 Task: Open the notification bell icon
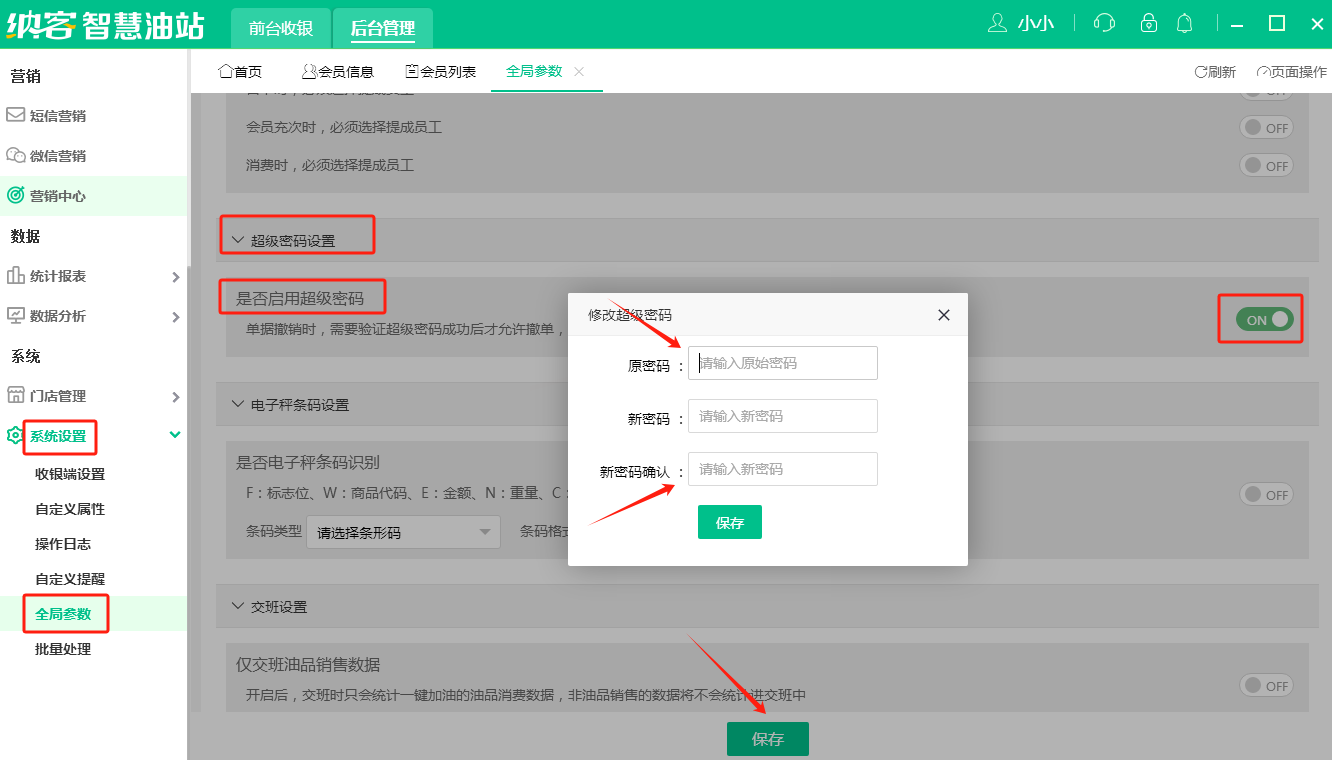point(1185,23)
